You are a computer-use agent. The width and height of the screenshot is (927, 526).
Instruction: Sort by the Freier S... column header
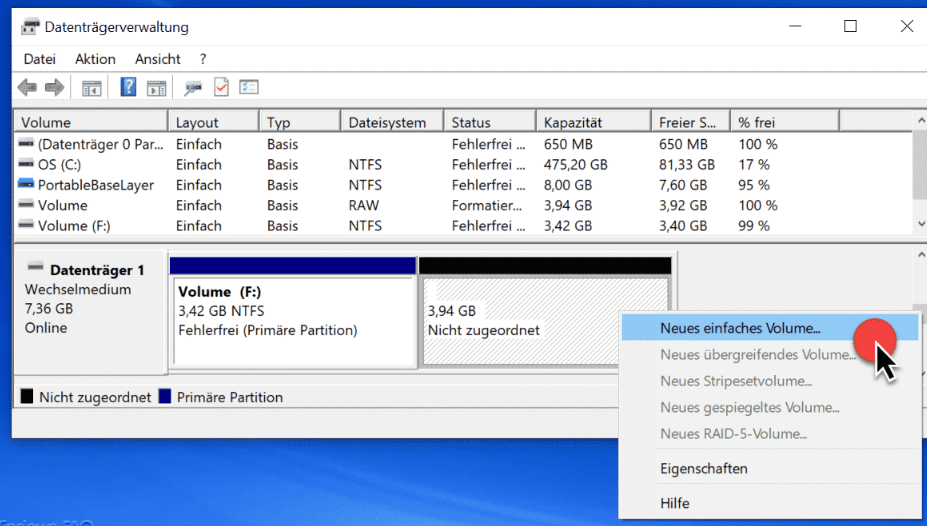click(691, 122)
